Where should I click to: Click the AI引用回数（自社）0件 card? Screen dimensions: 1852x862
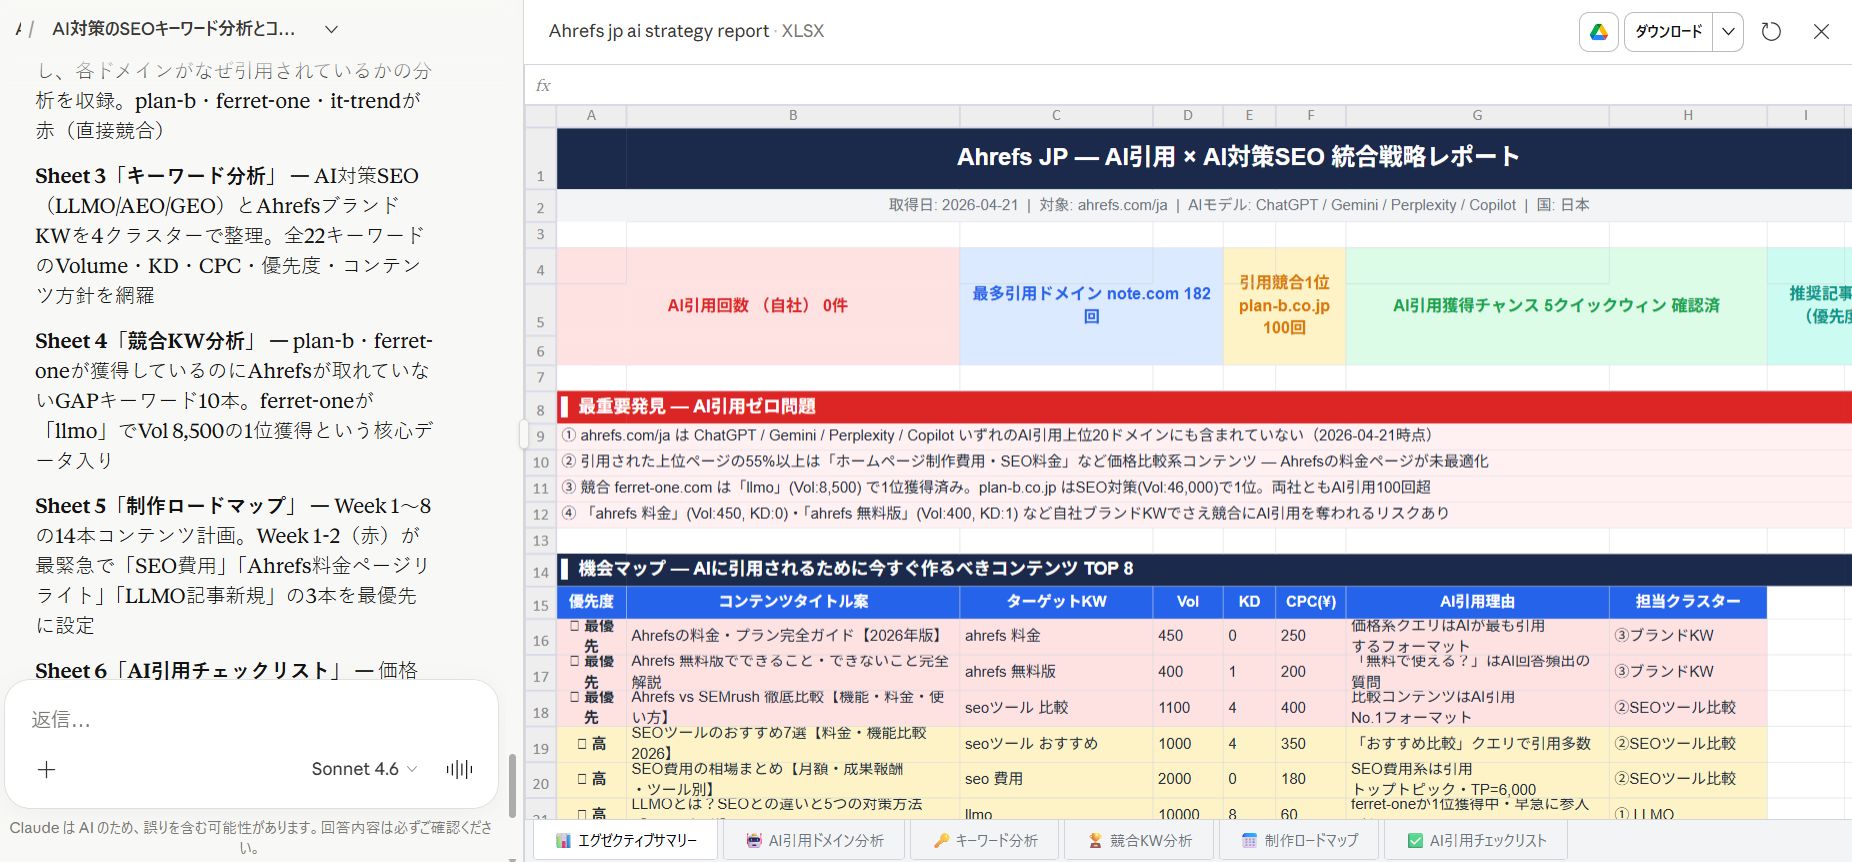[x=757, y=306]
